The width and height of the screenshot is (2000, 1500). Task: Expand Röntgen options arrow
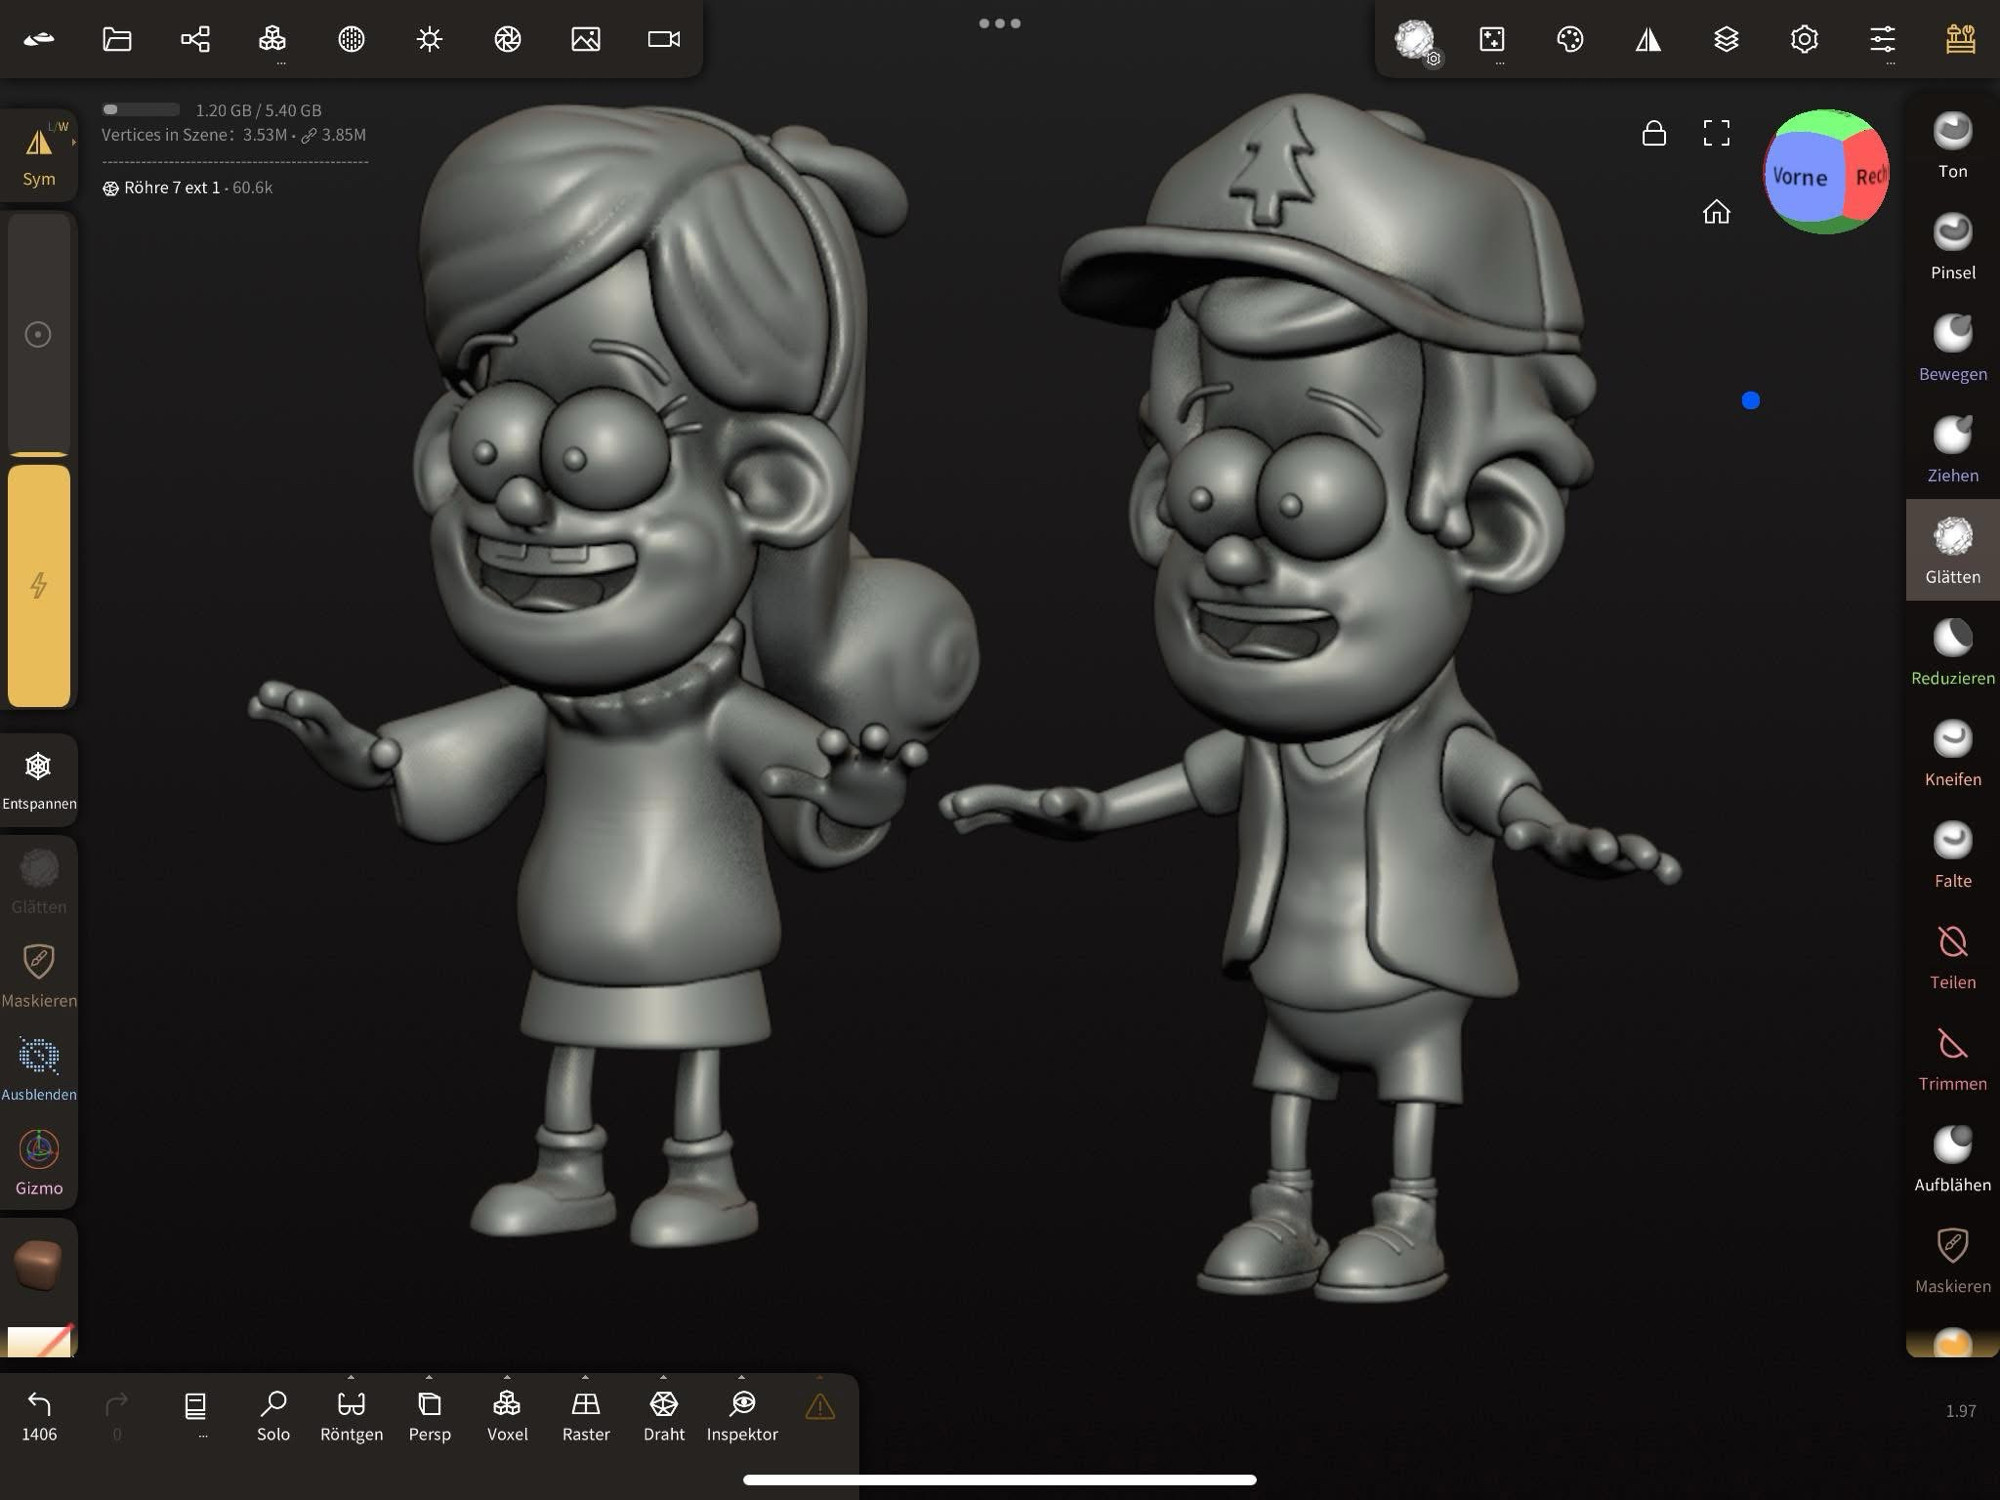click(351, 1377)
